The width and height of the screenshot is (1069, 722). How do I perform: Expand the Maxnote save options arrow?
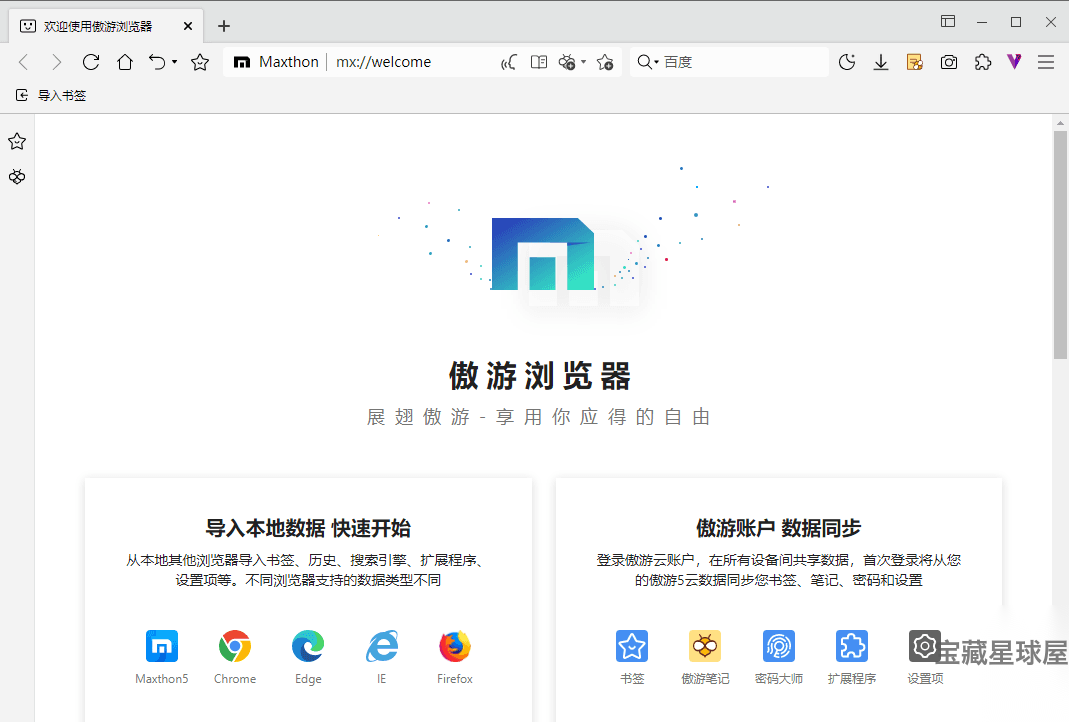click(x=584, y=62)
